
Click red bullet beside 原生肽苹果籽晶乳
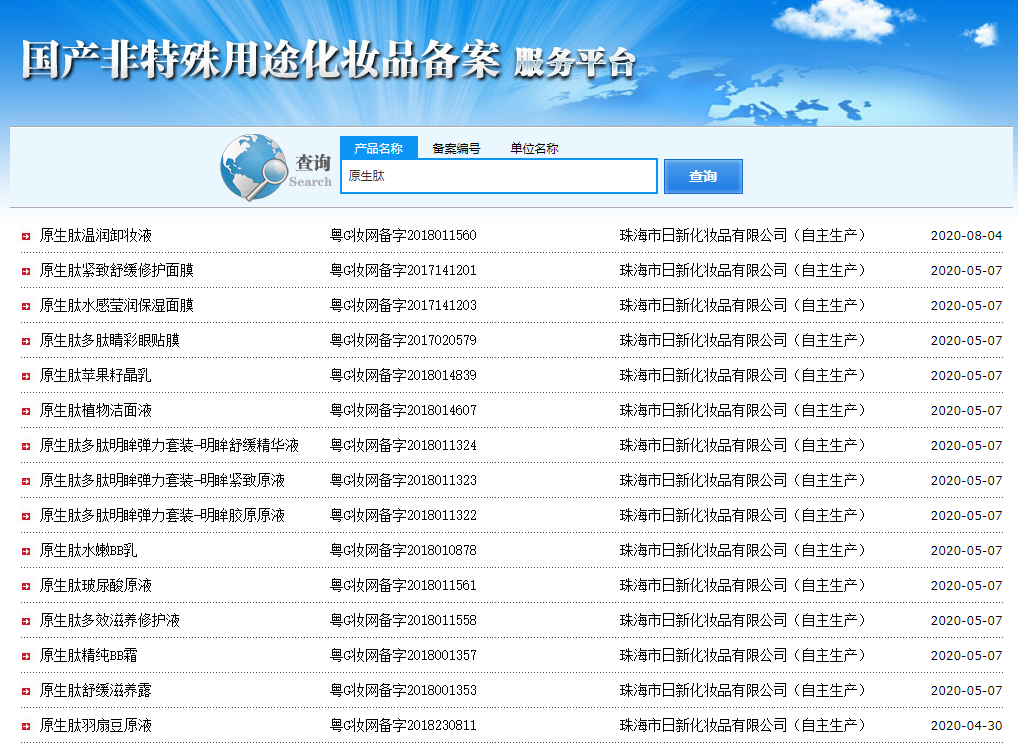(x=26, y=377)
